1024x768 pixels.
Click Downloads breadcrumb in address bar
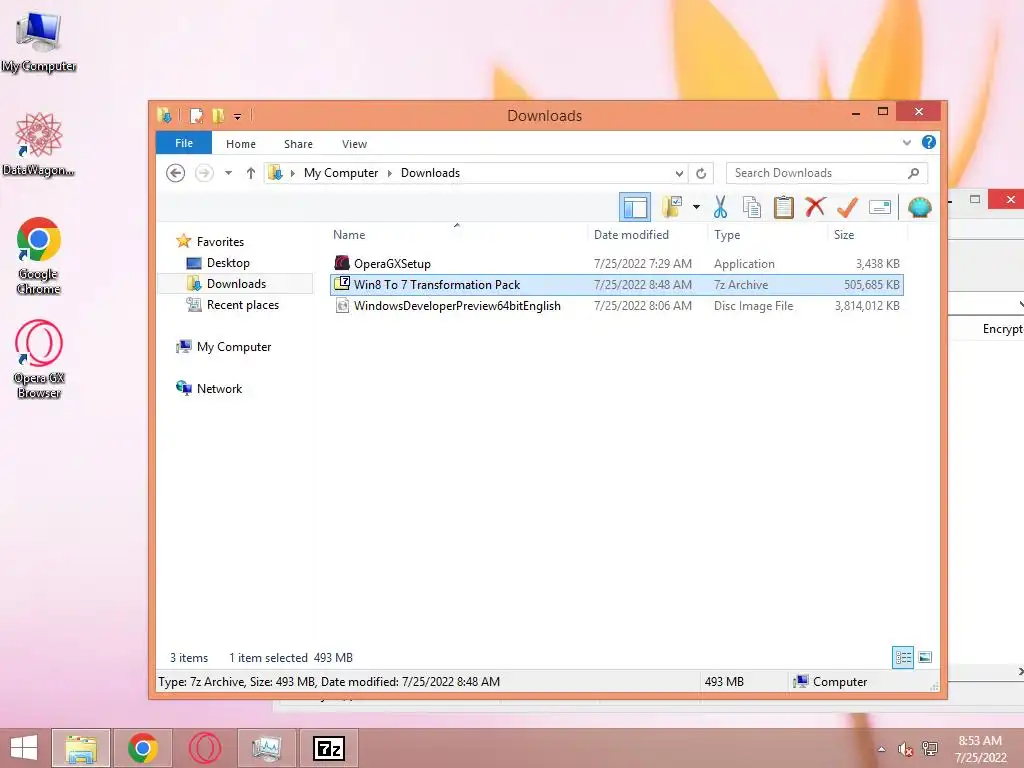[430, 173]
